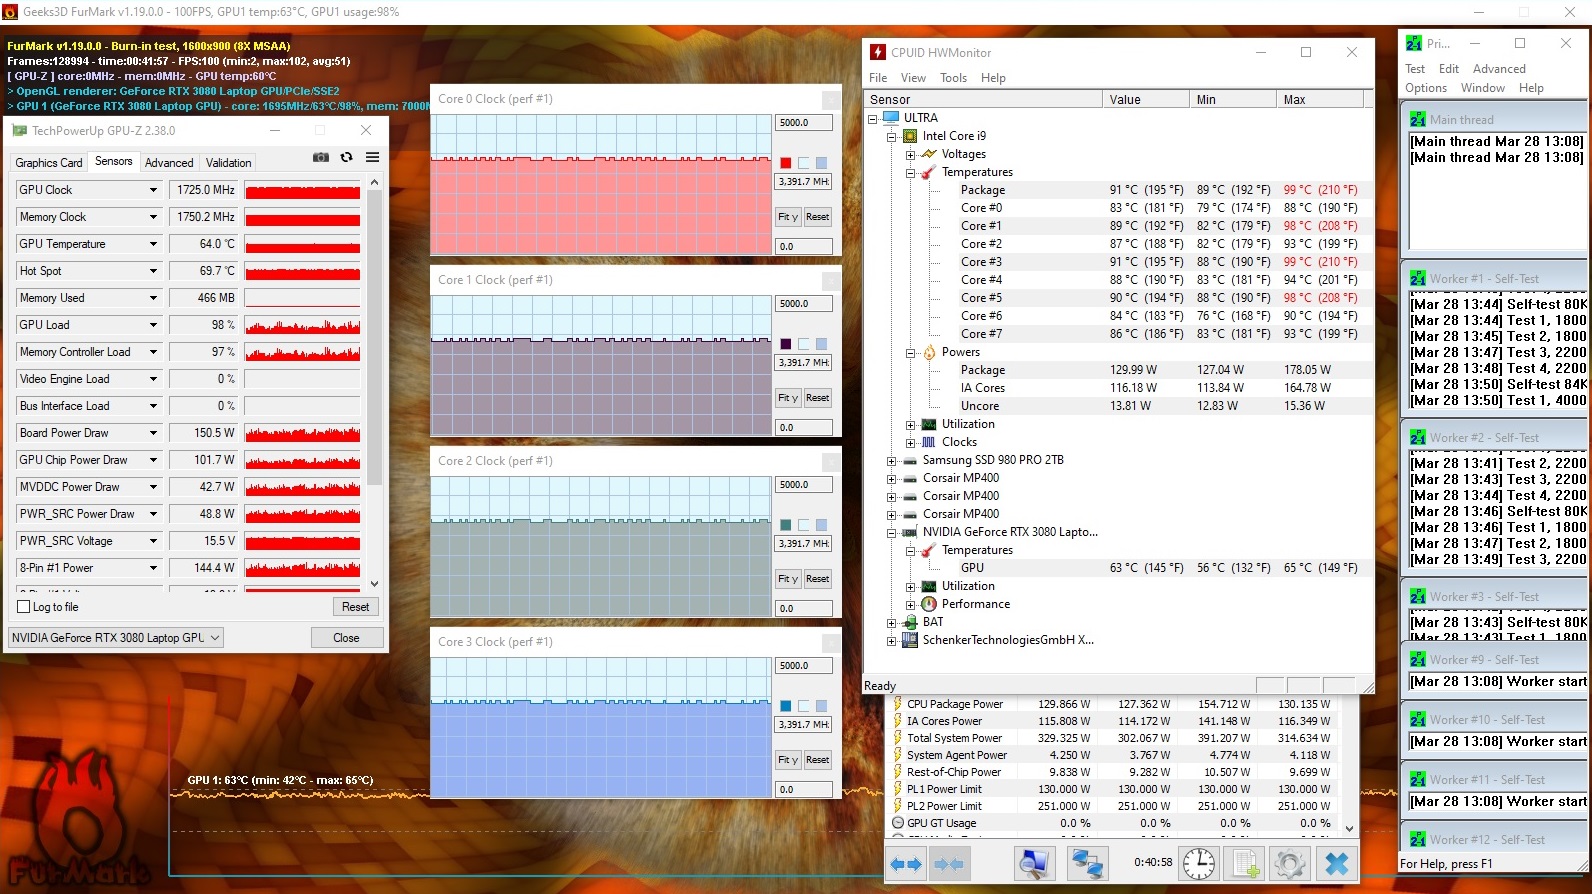Expand the Voltages node in HWMonitor
The height and width of the screenshot is (894, 1592).
[x=911, y=155]
